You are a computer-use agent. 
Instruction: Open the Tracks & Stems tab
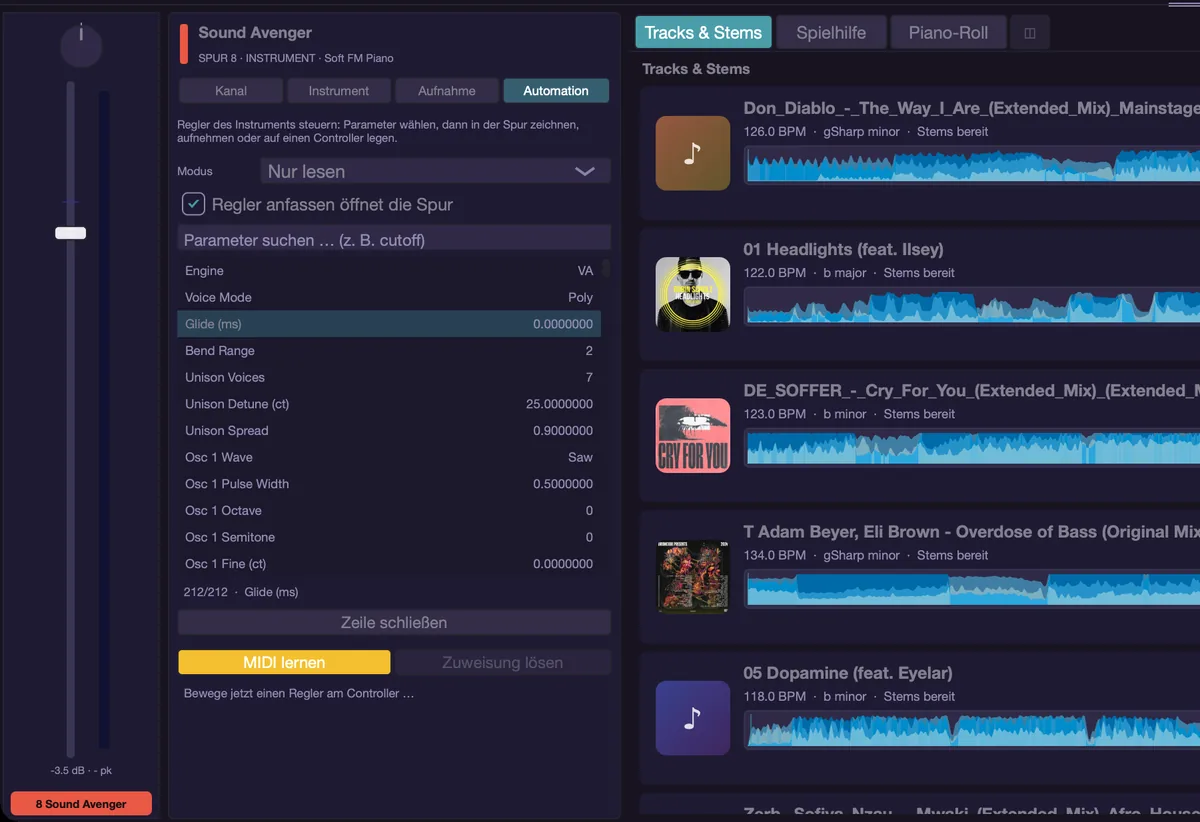703,33
